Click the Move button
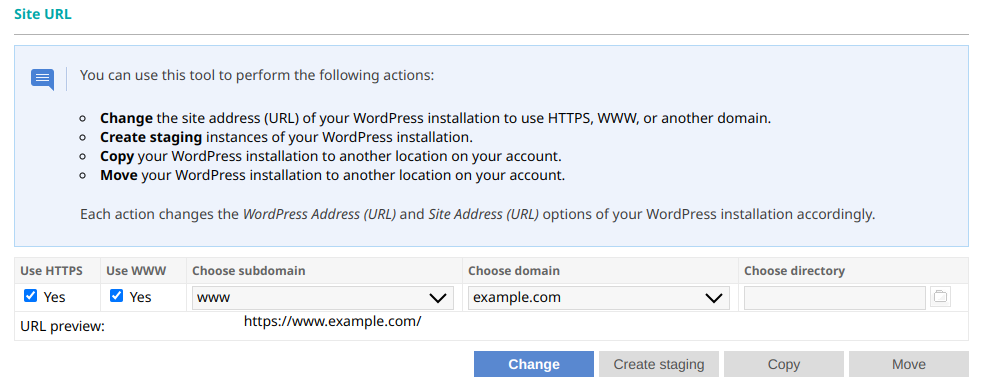This screenshot has width=986, height=384. (x=909, y=365)
